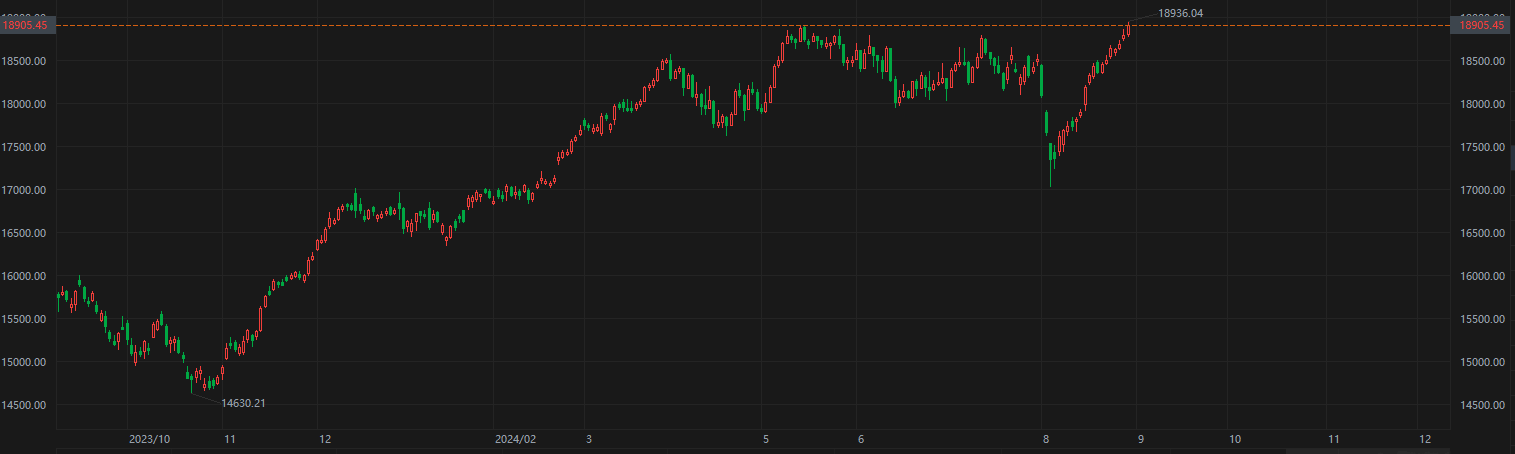
Task: Click the 18936.04 high price annotation
Action: (1180, 13)
